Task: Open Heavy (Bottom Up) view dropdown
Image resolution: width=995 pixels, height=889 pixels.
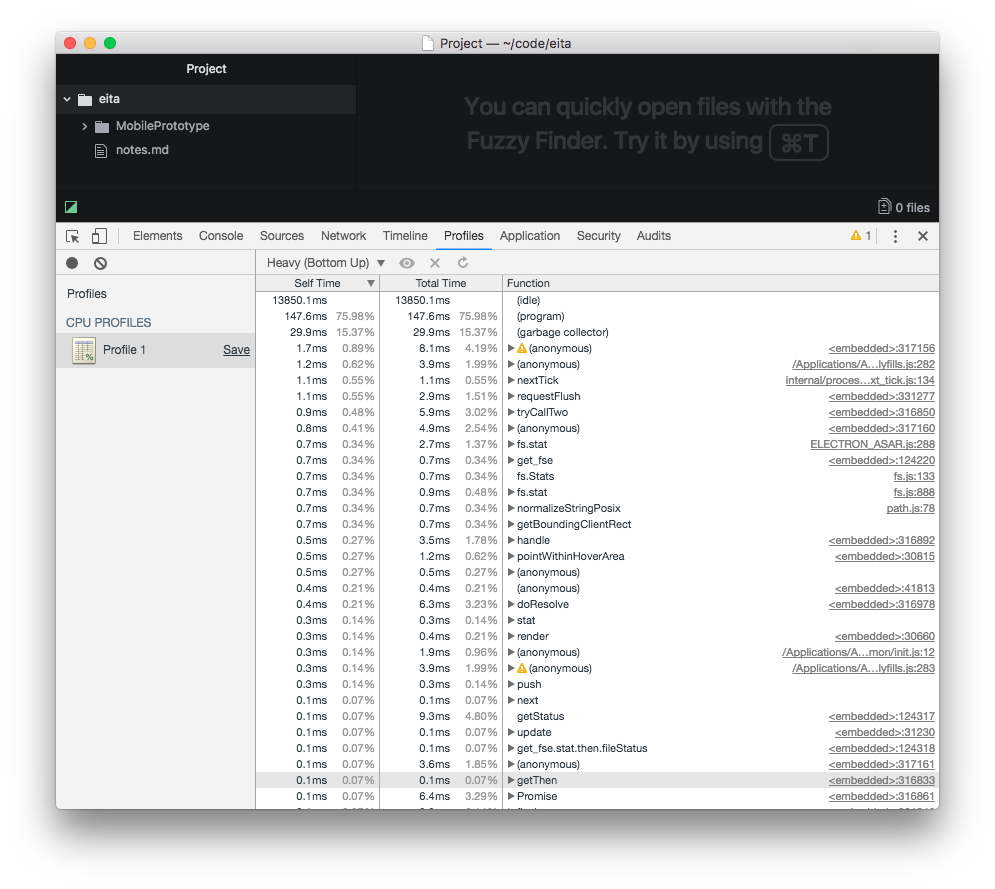Action: click(326, 263)
